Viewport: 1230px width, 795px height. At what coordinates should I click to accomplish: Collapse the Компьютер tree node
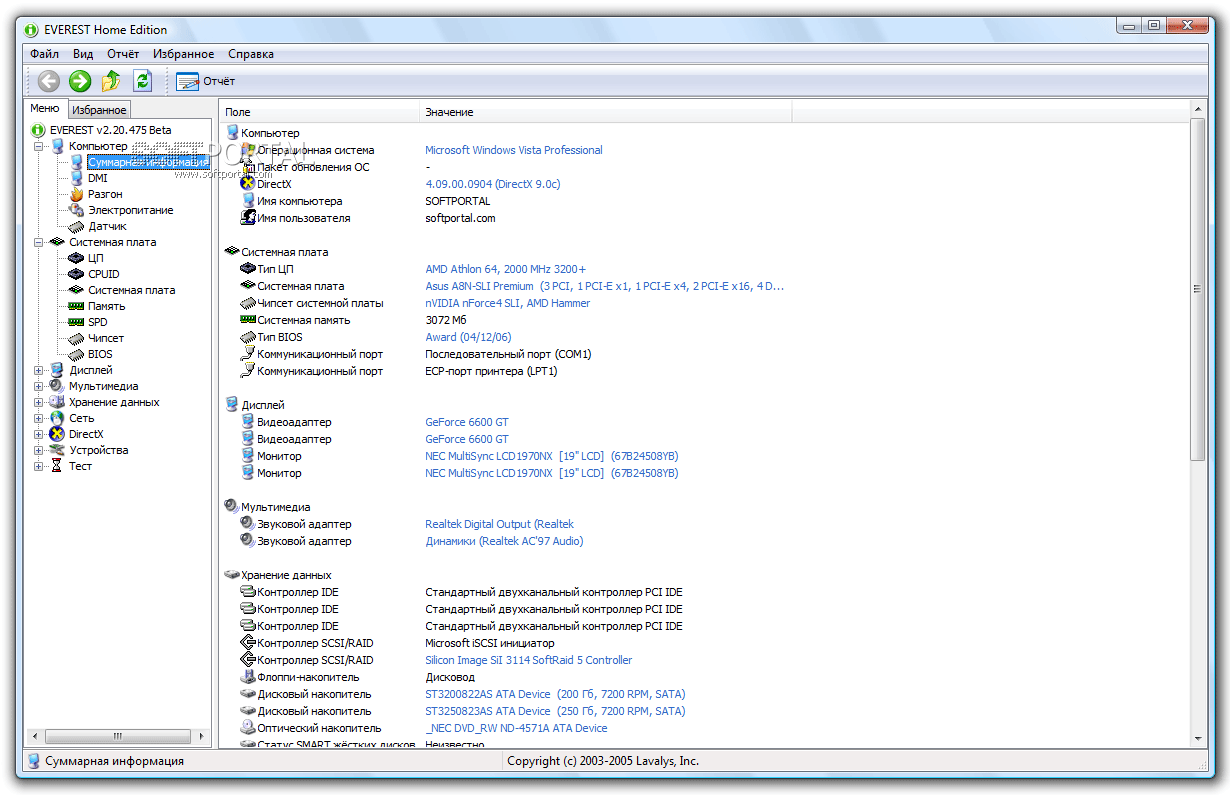[x=39, y=146]
